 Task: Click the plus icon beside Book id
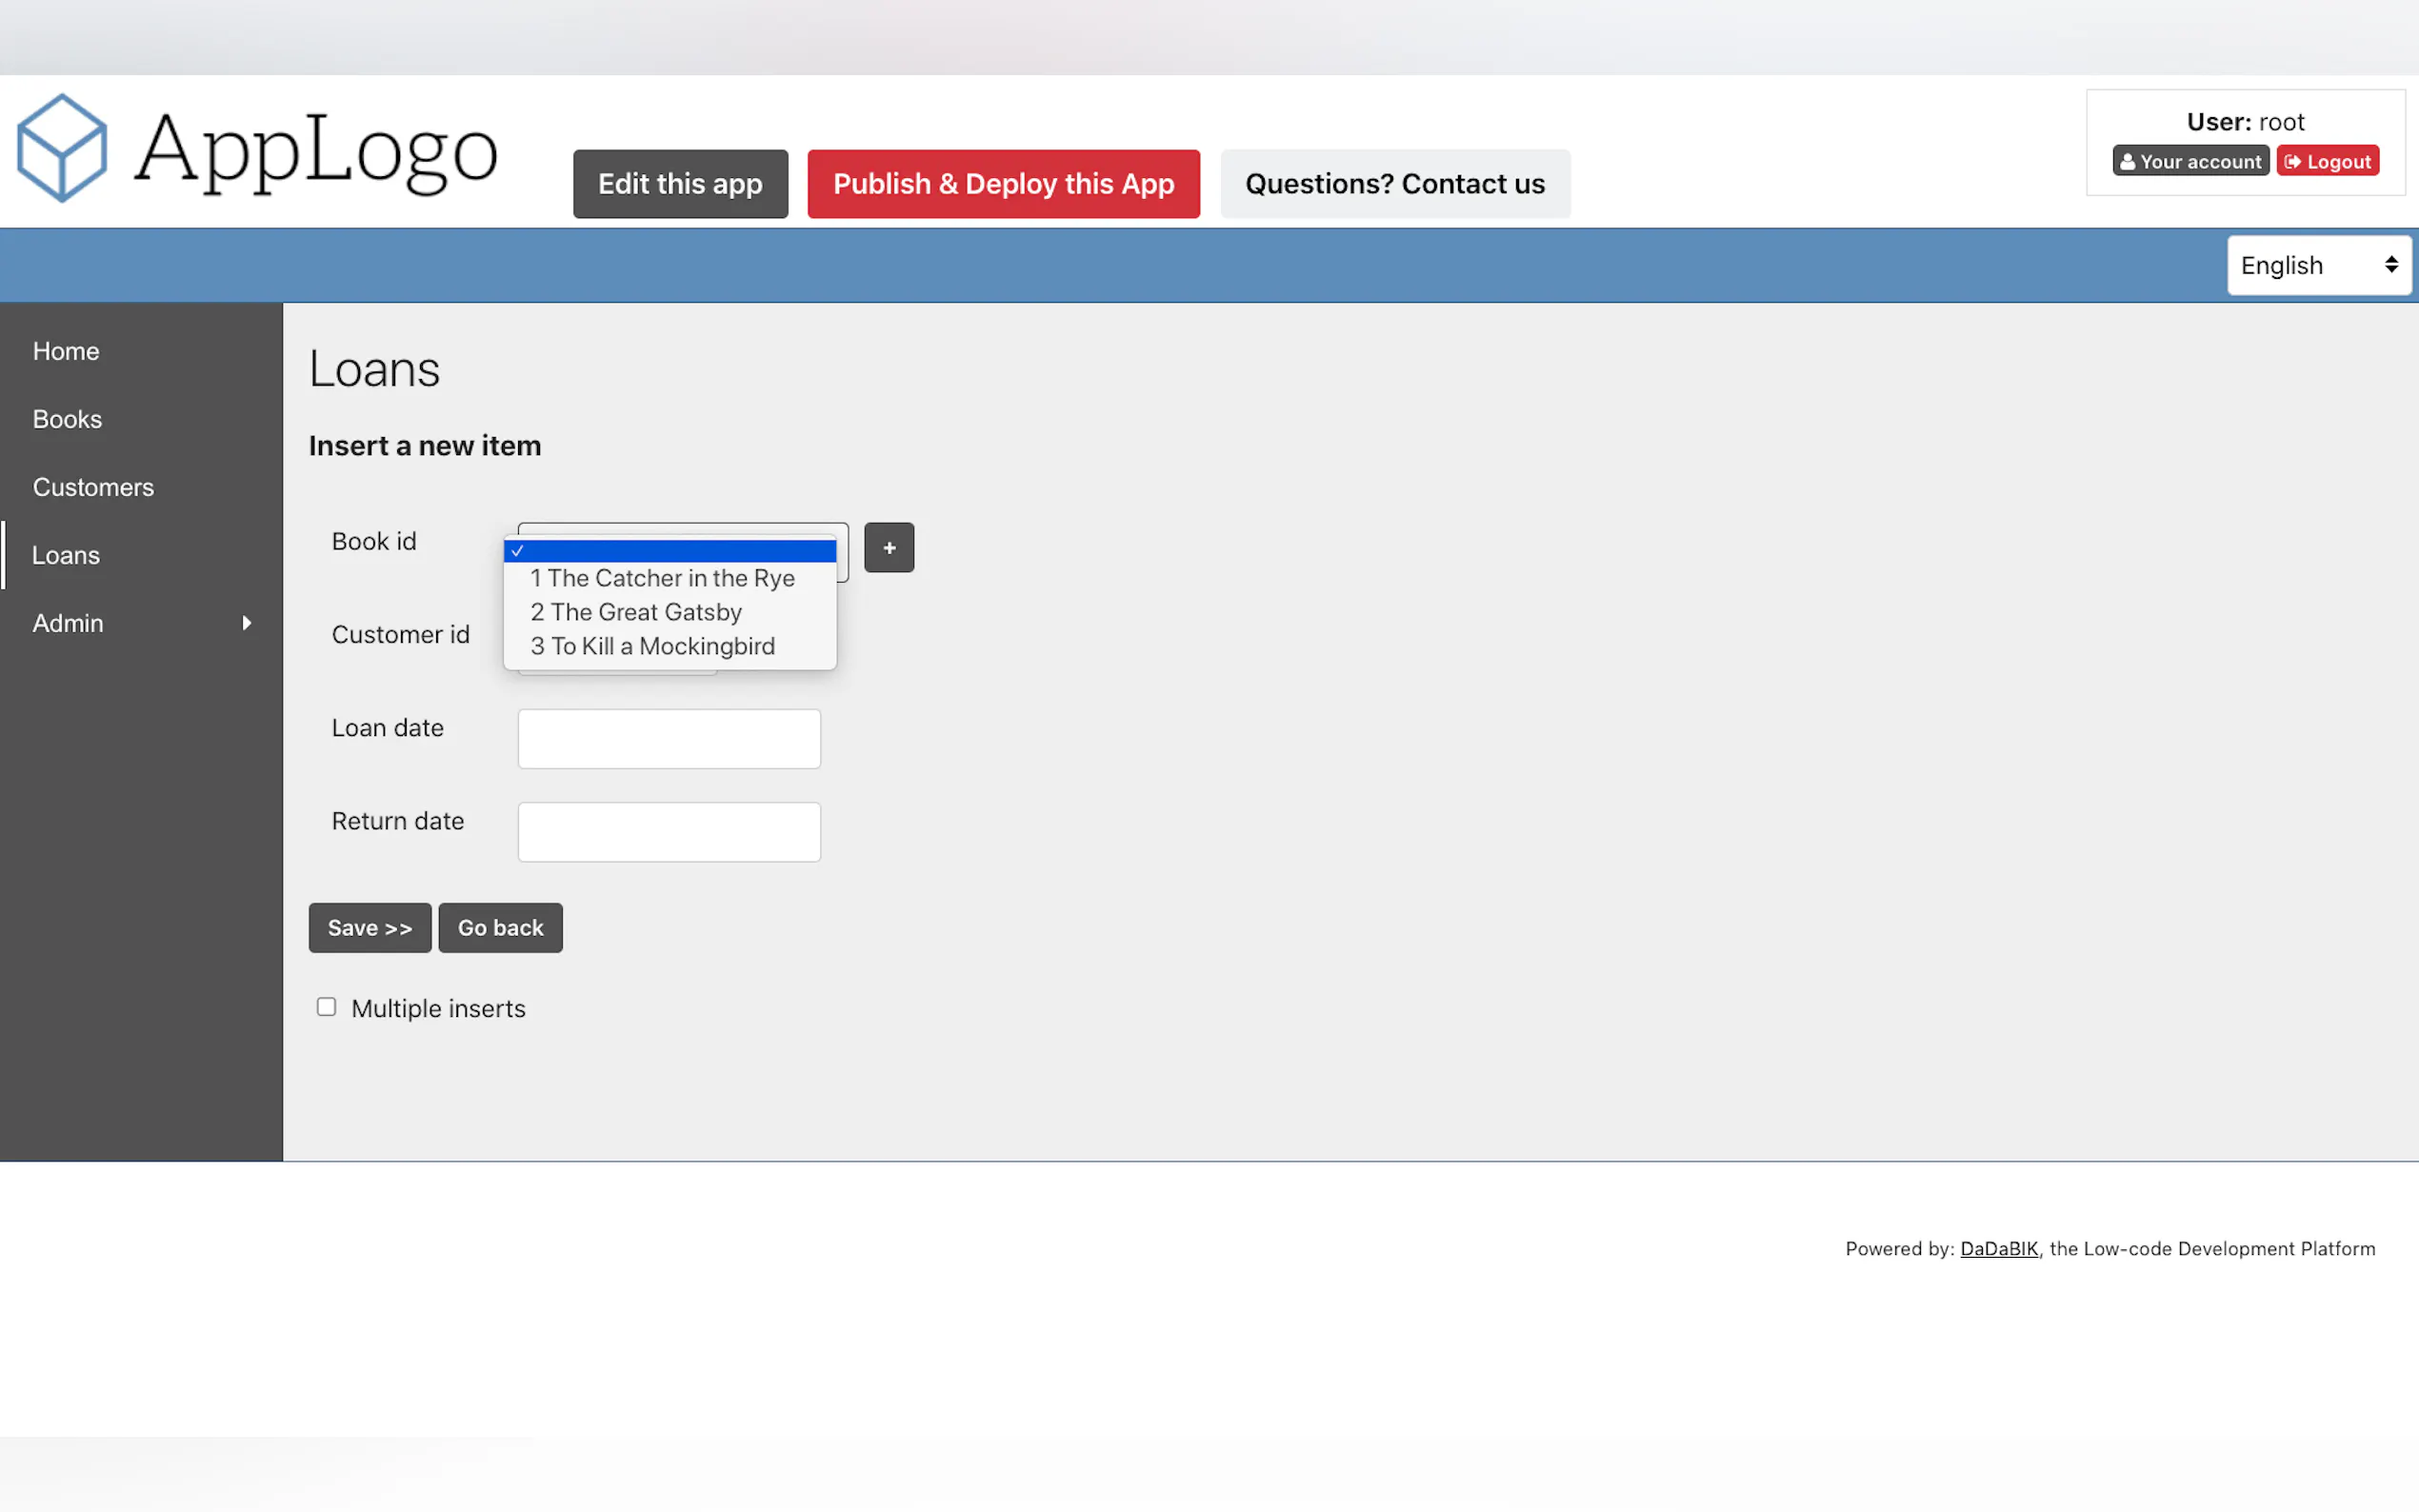point(888,548)
